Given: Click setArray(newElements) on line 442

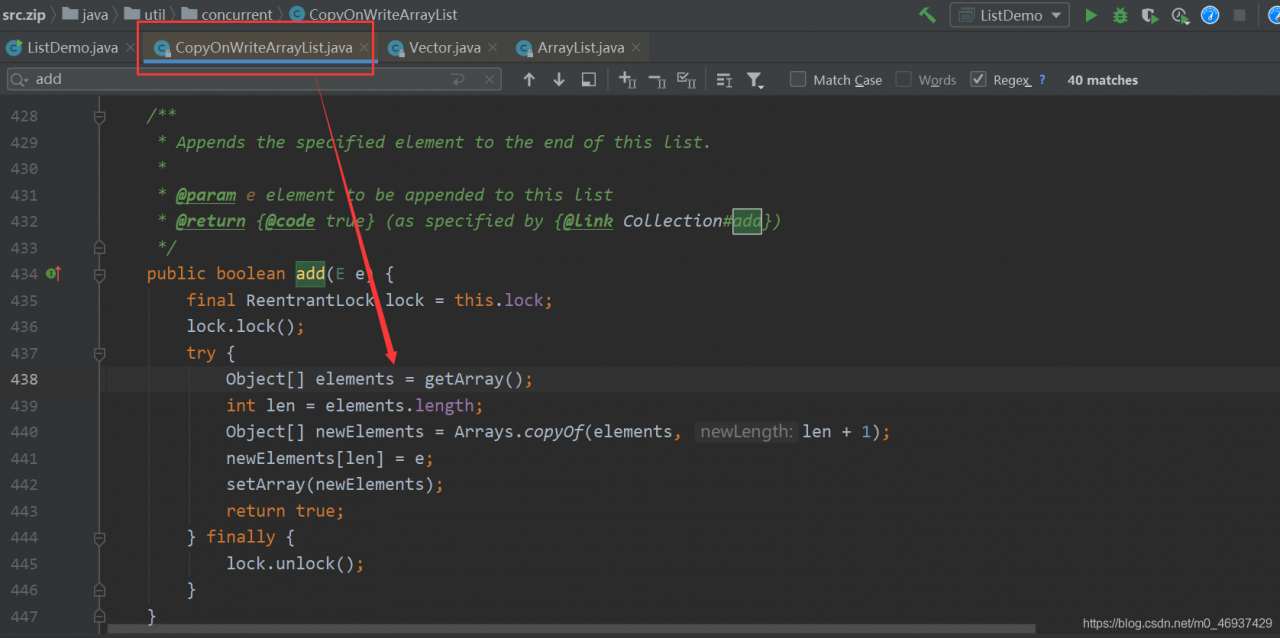Looking at the screenshot, I should (330, 484).
